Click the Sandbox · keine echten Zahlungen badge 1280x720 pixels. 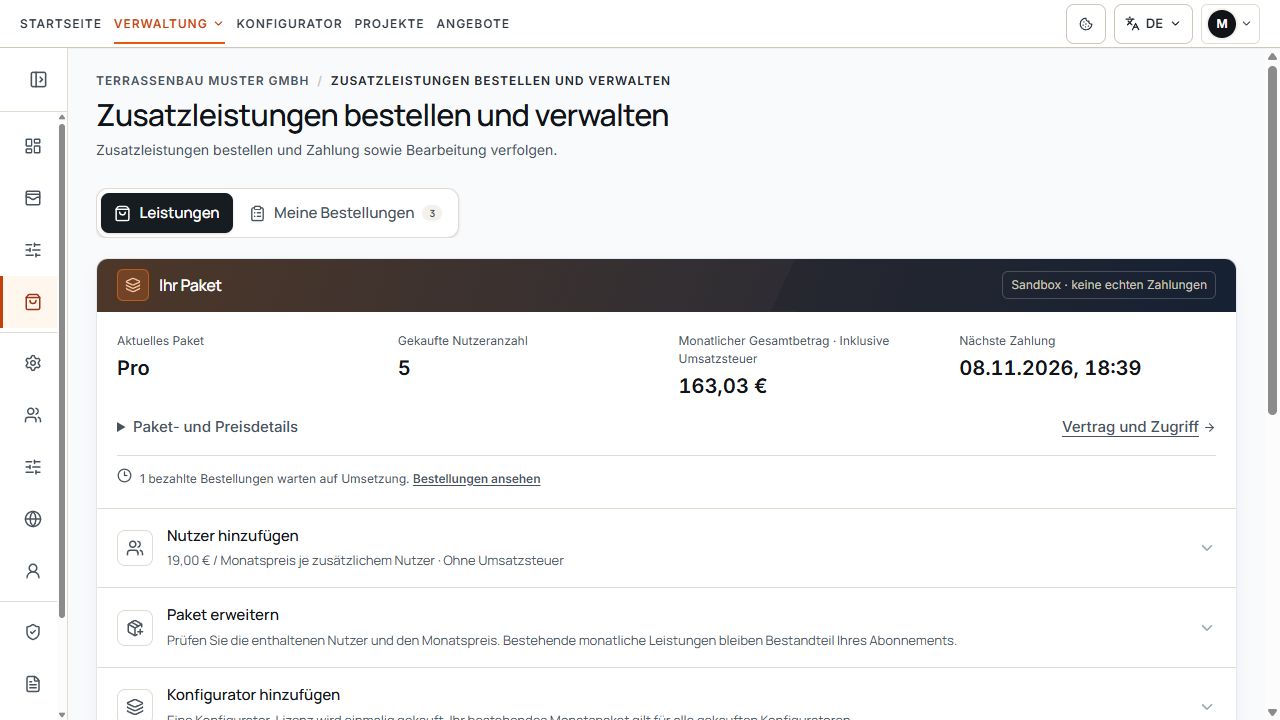pos(1109,285)
